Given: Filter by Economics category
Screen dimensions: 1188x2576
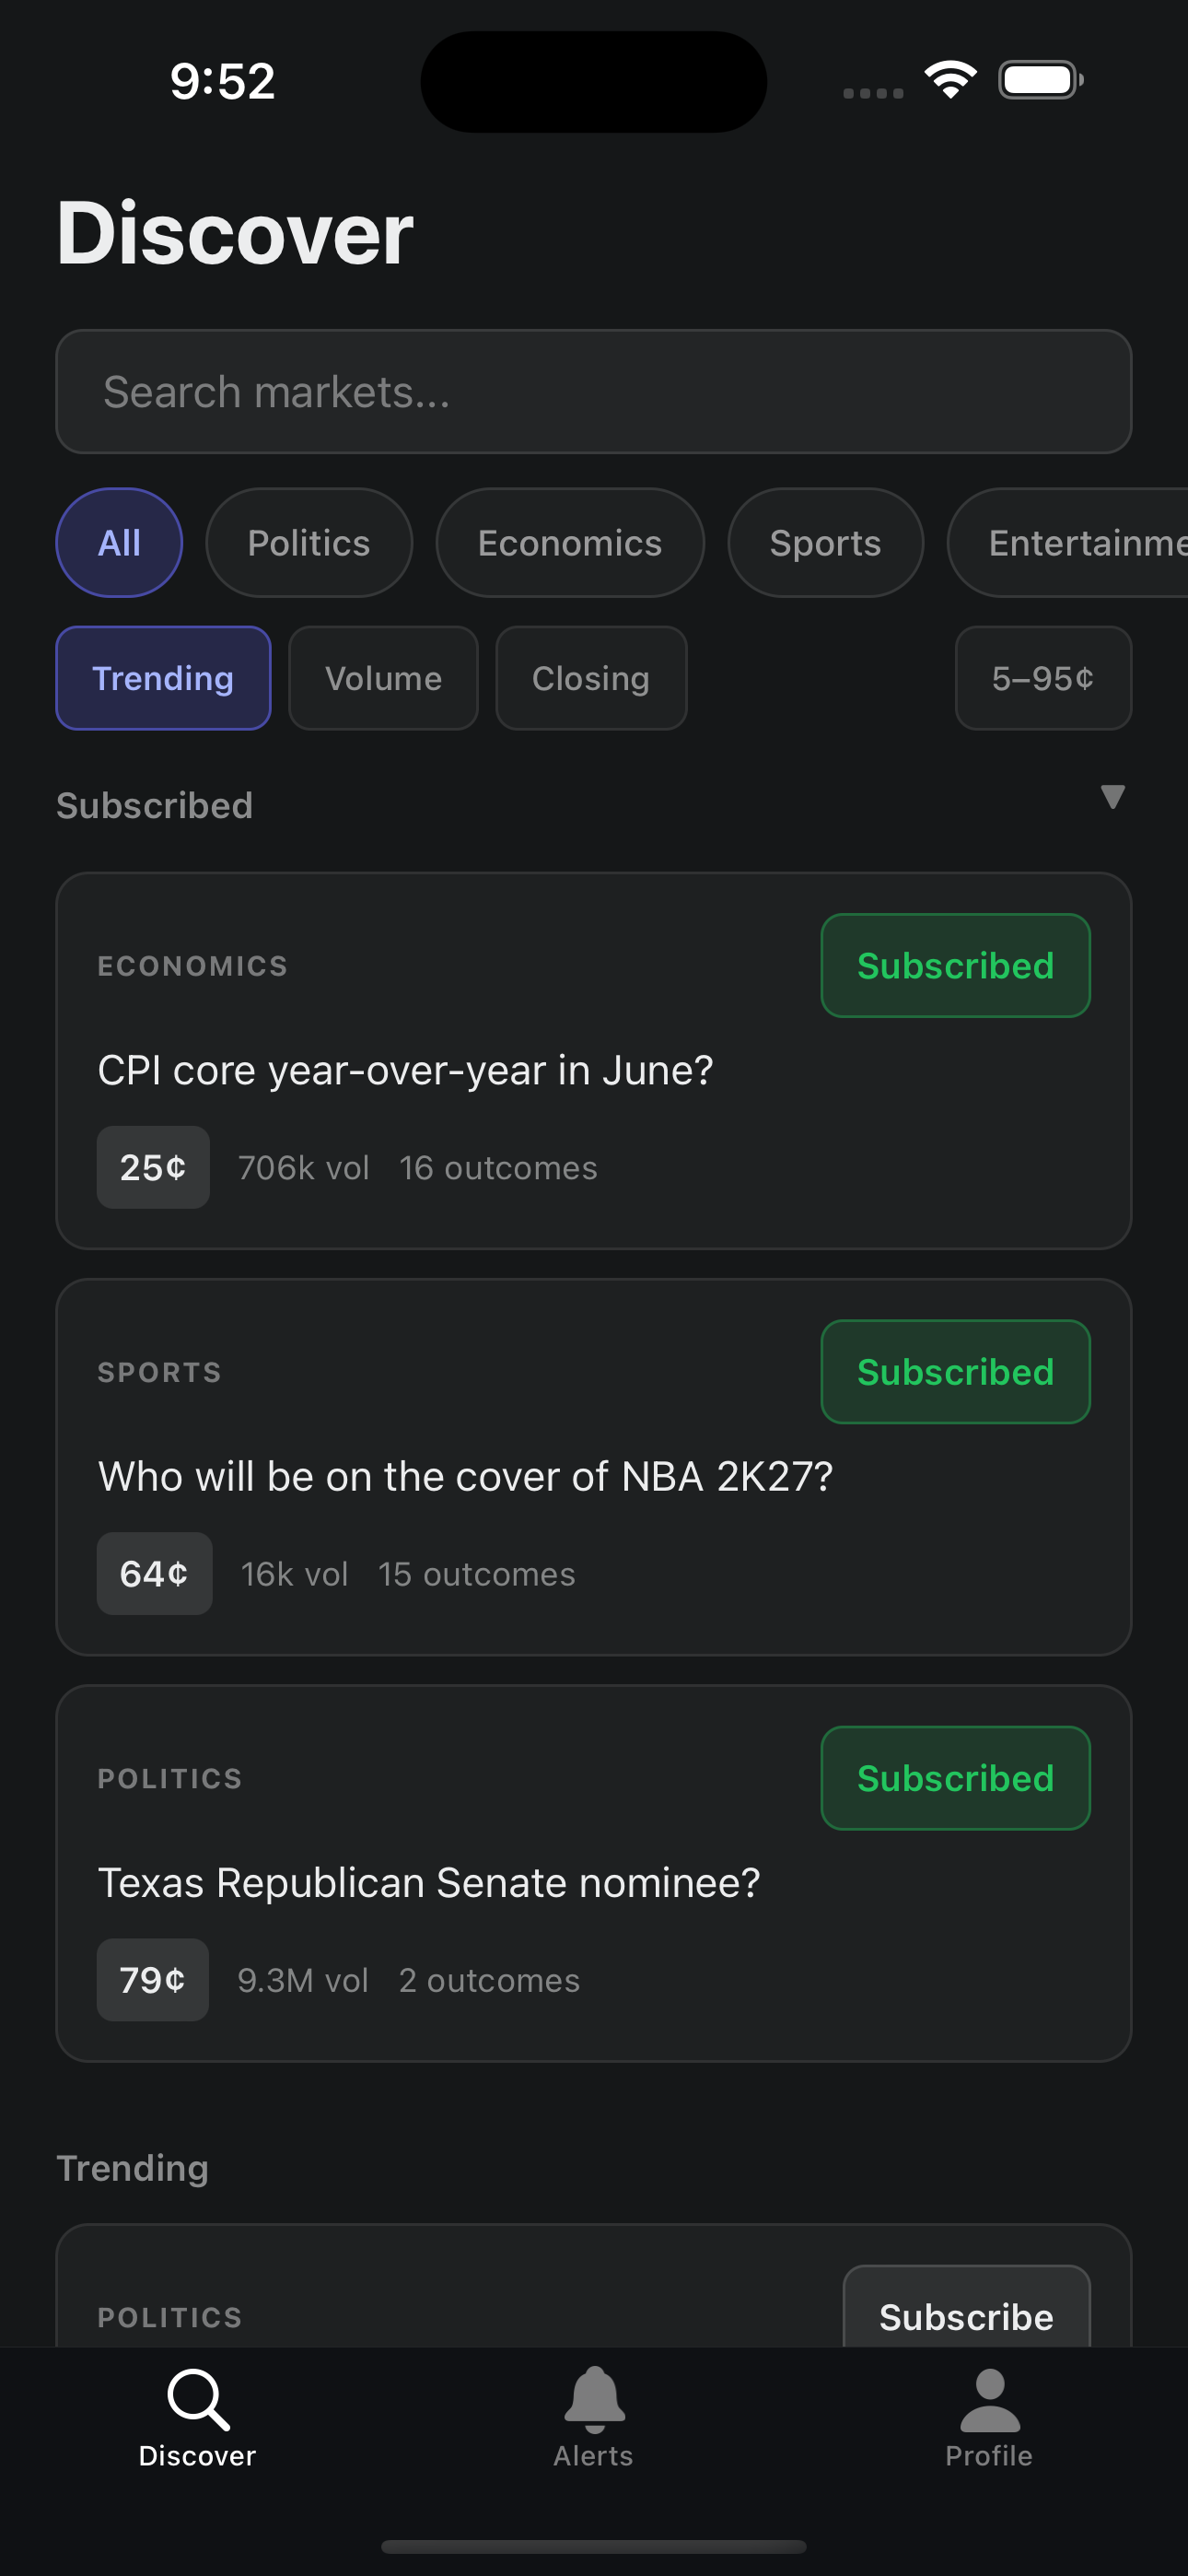Looking at the screenshot, I should (x=570, y=543).
